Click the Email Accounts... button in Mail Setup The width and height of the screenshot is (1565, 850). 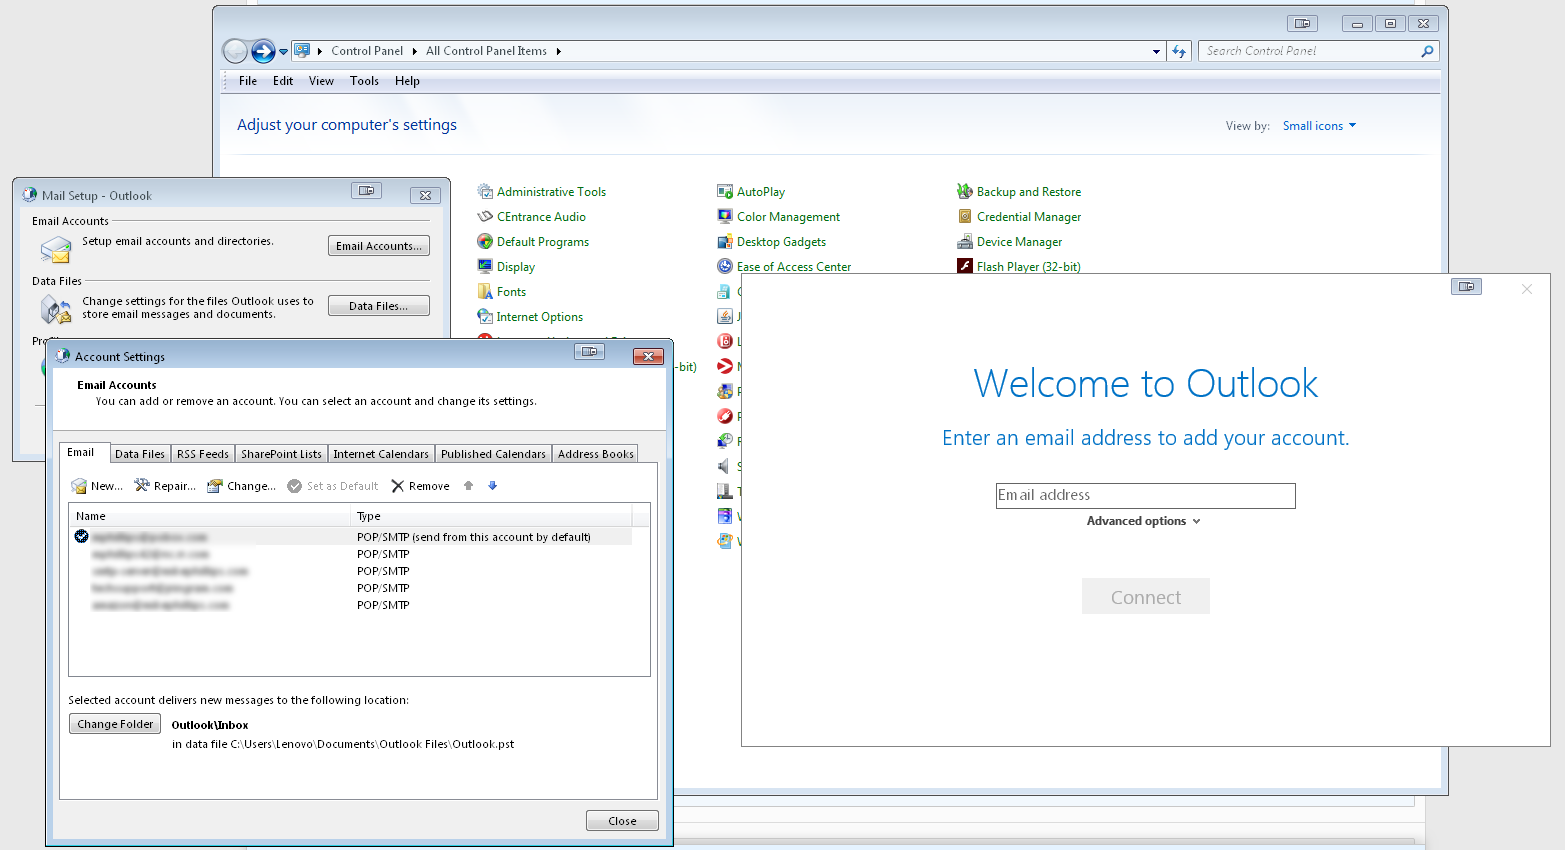click(x=379, y=246)
